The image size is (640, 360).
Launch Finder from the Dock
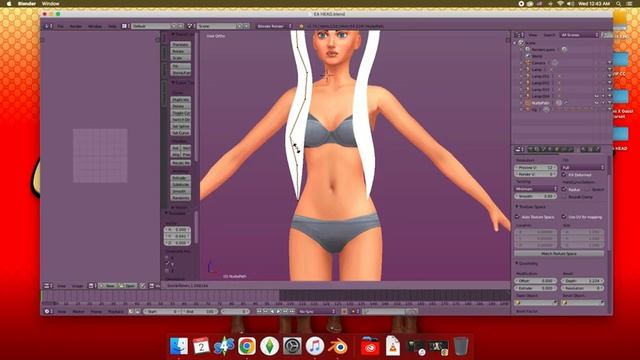(x=179, y=347)
